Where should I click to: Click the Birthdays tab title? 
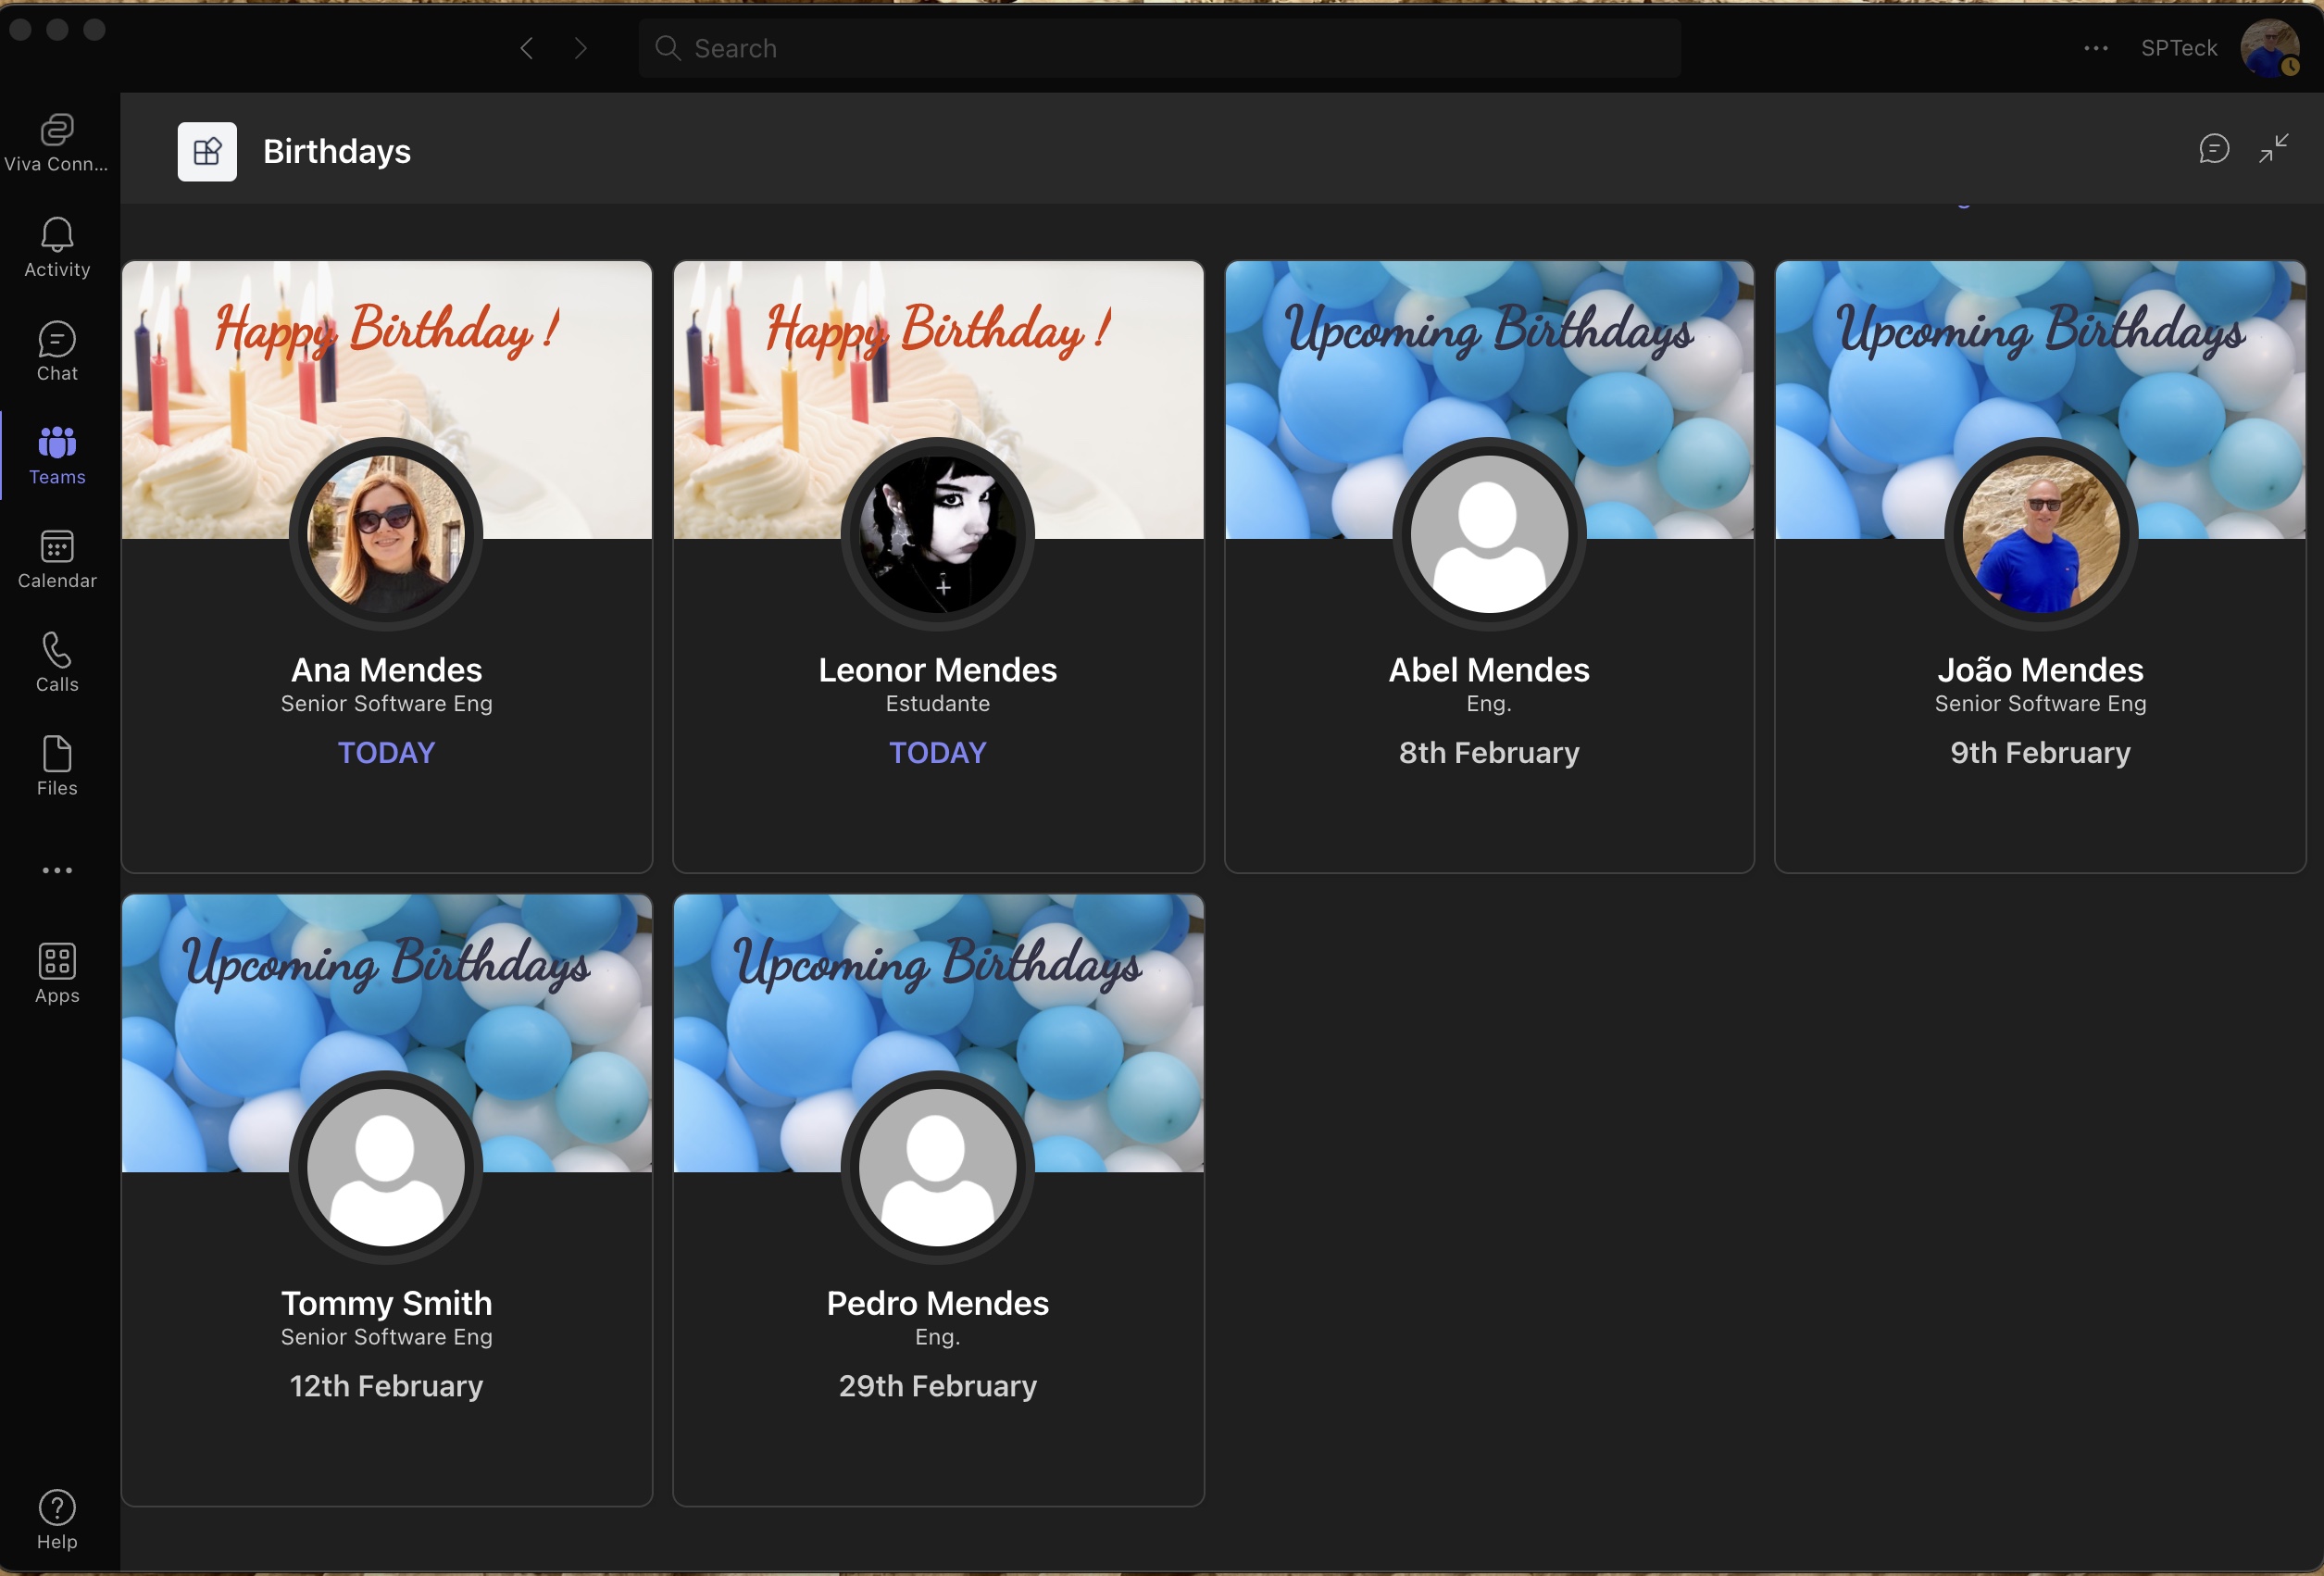click(337, 152)
